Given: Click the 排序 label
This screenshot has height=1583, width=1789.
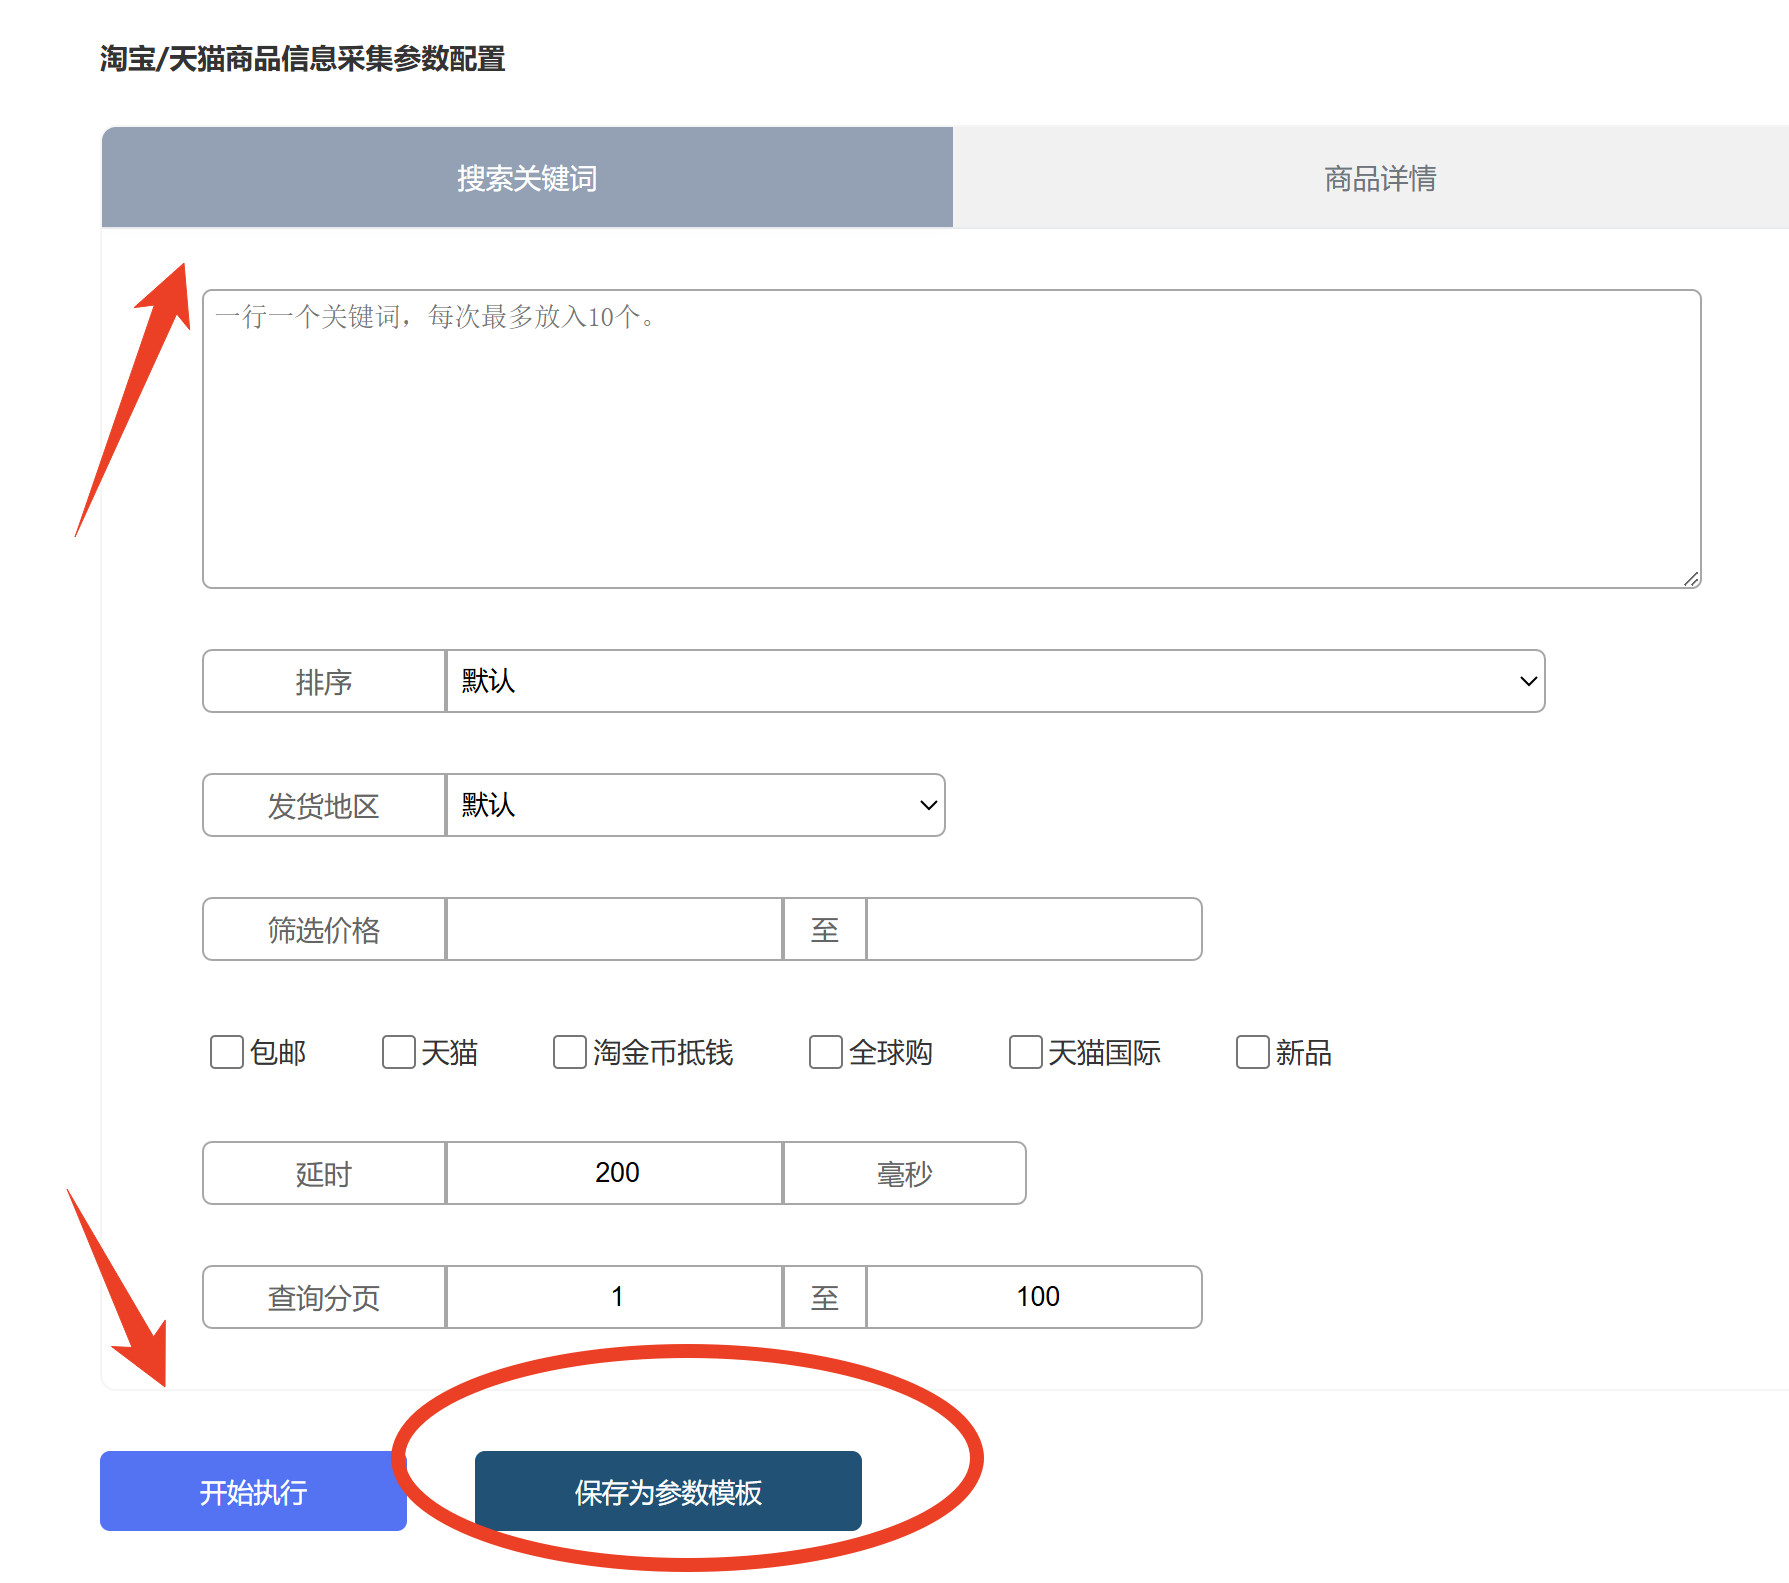Looking at the screenshot, I should point(324,681).
